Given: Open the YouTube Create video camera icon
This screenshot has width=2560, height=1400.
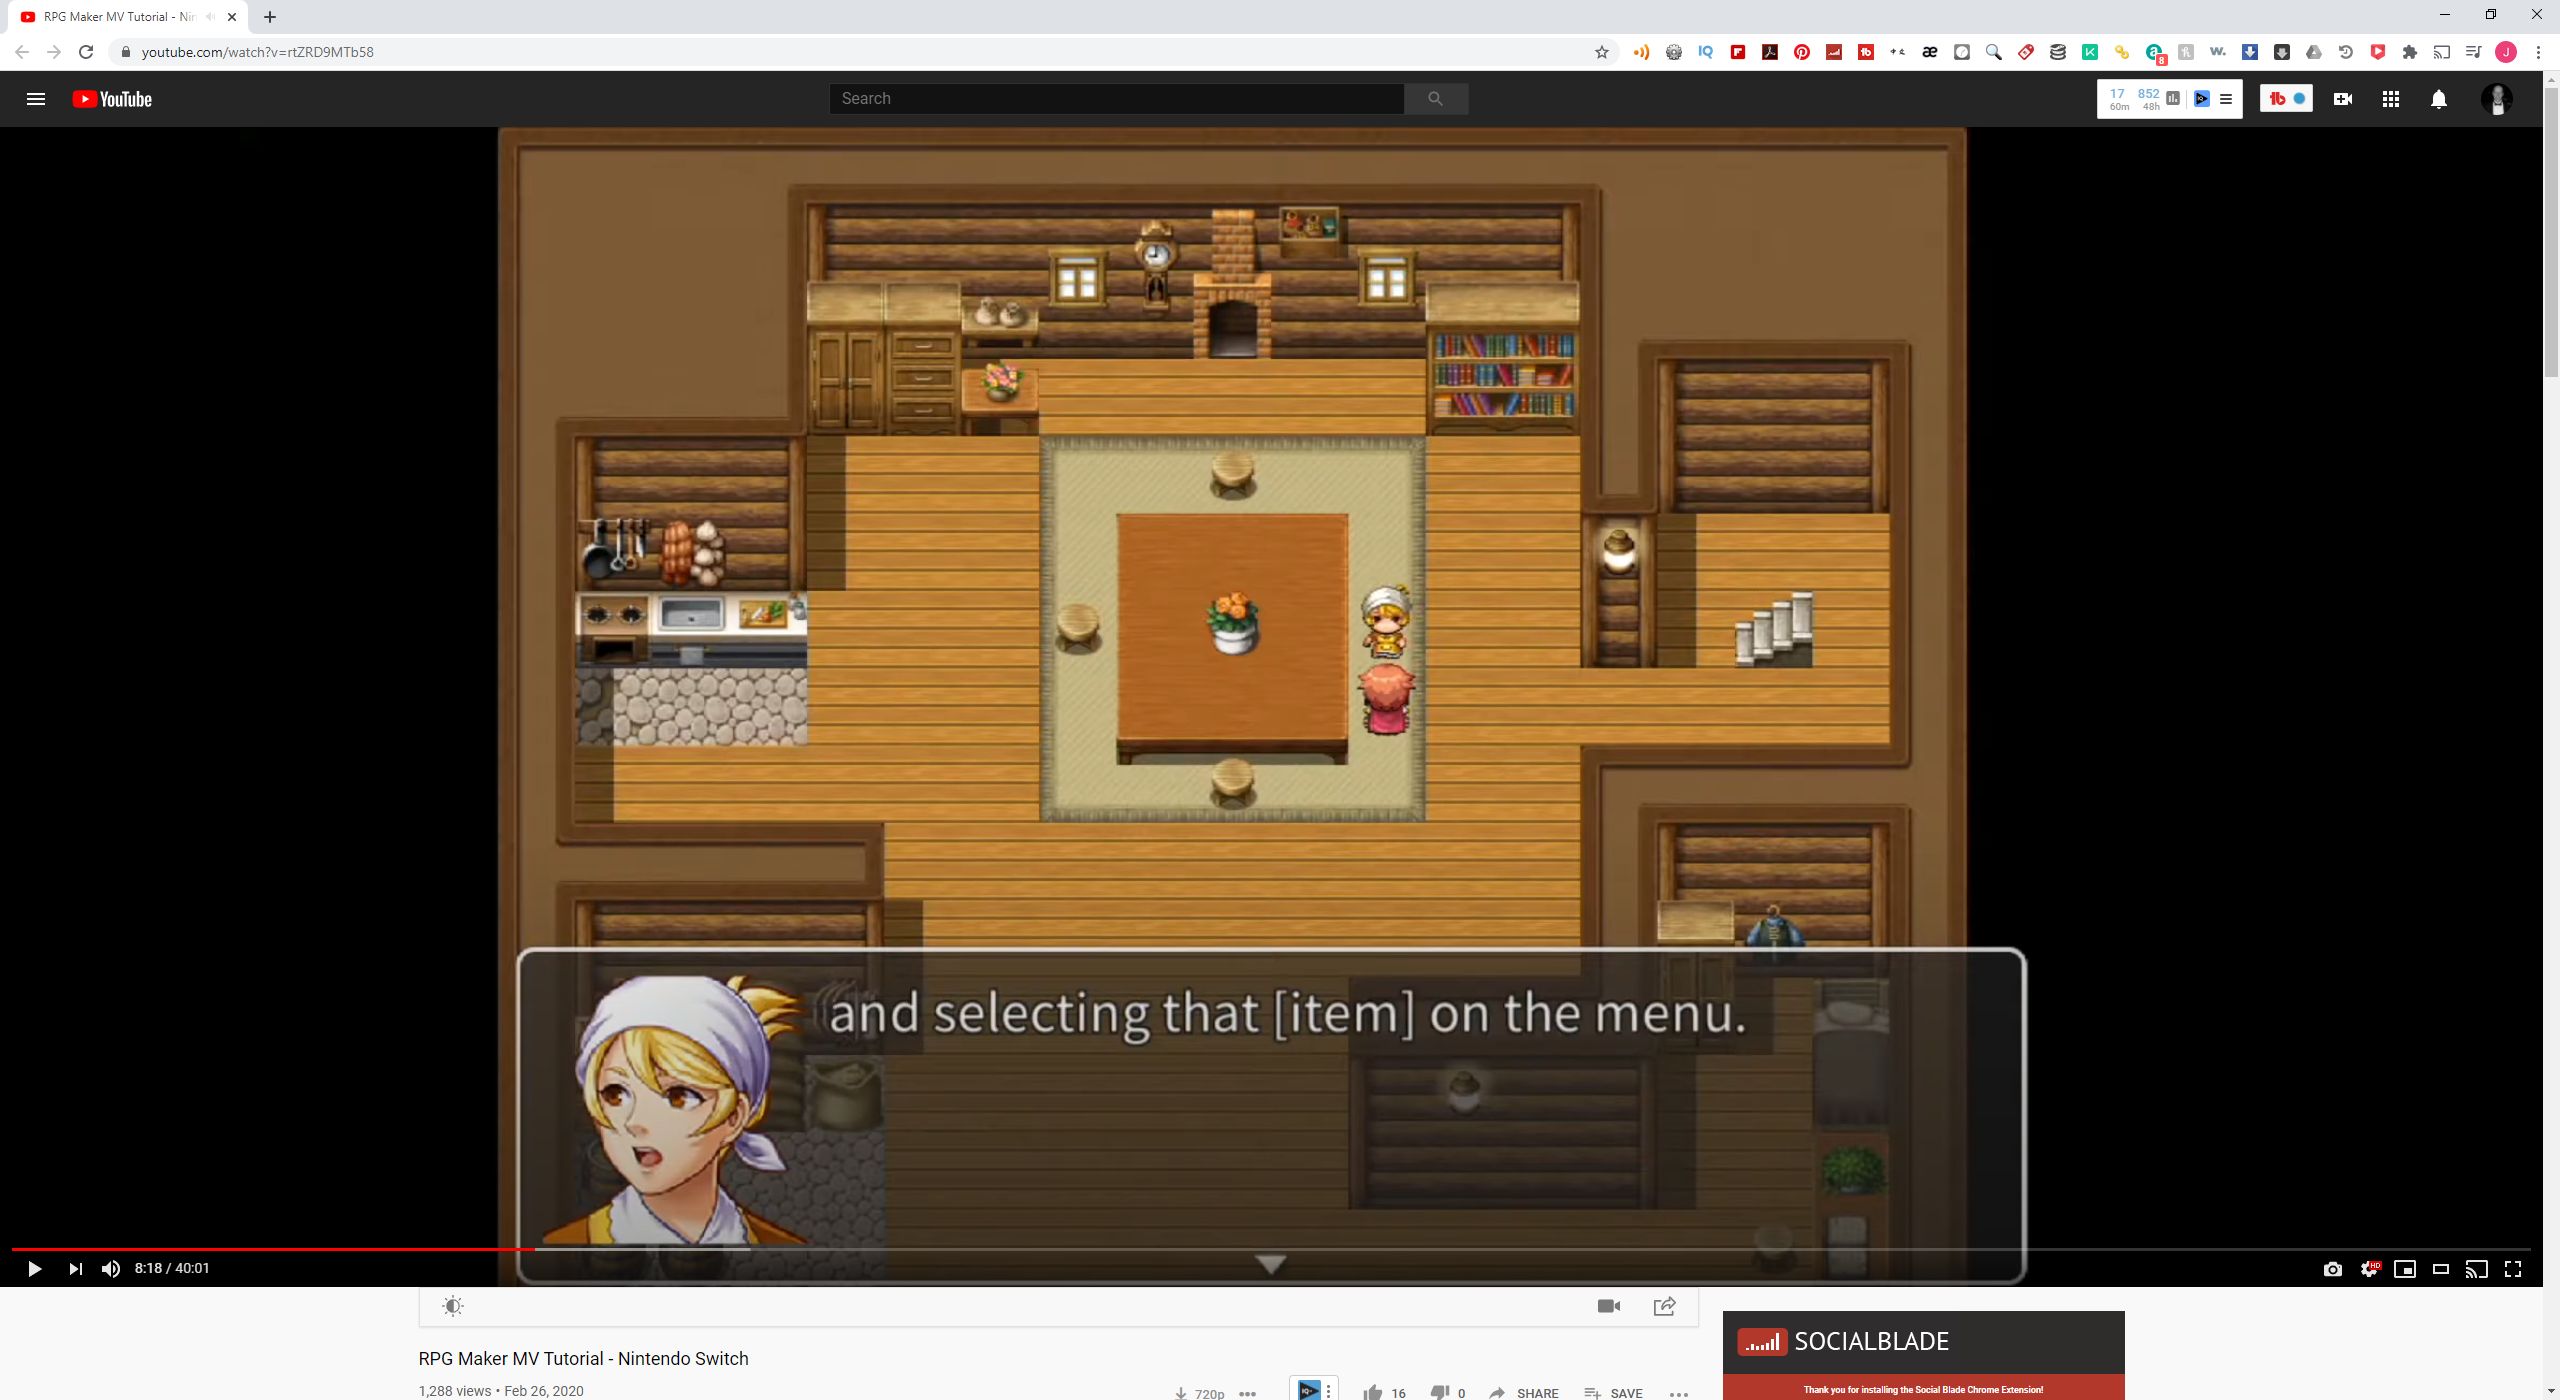Looking at the screenshot, I should [2342, 99].
